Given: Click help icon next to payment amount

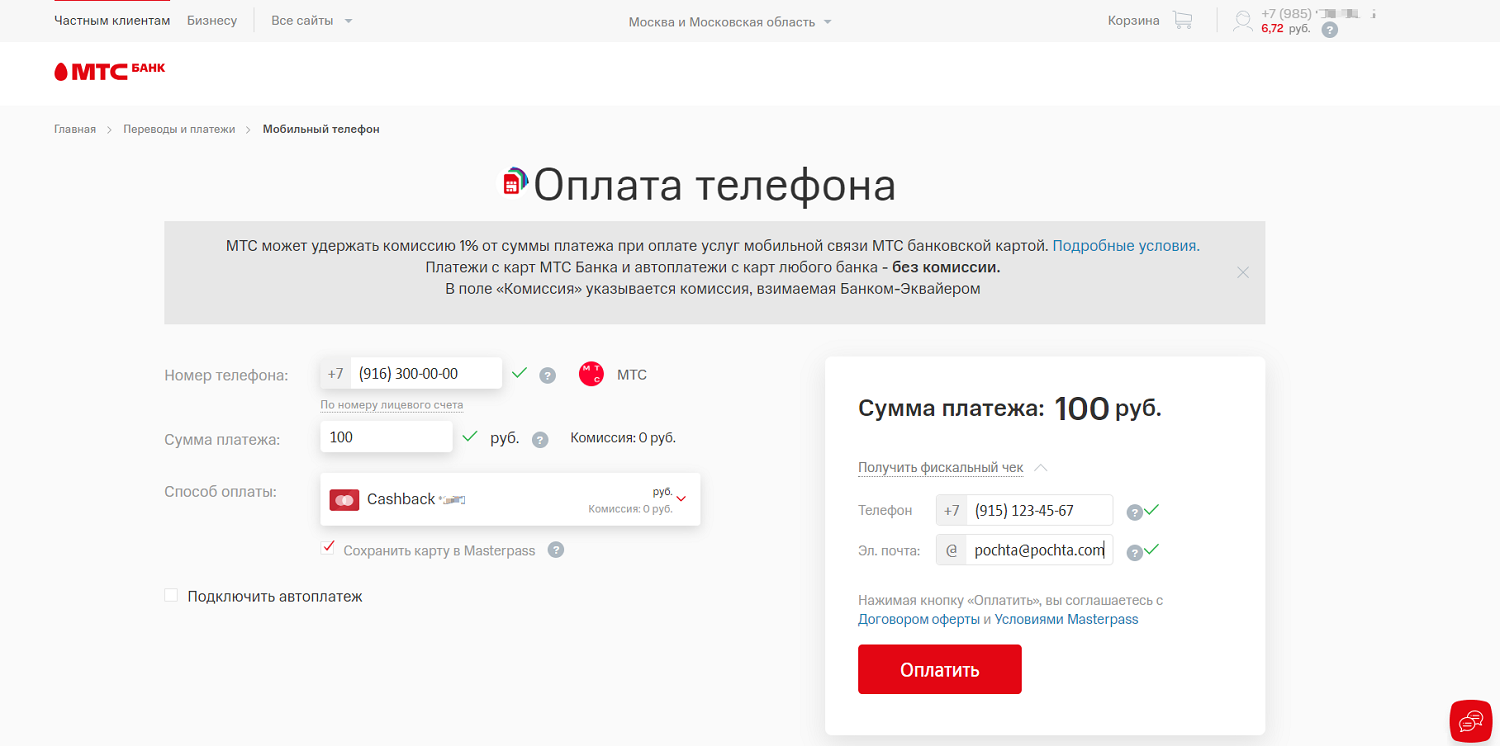Looking at the screenshot, I should (540, 439).
